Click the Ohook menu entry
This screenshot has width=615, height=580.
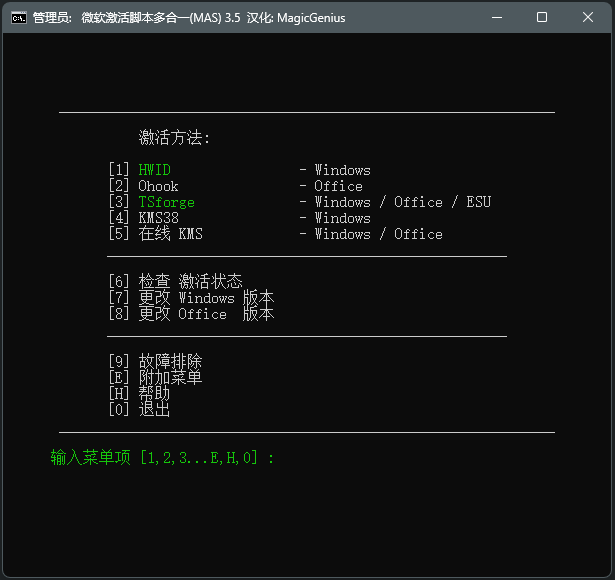(x=158, y=186)
